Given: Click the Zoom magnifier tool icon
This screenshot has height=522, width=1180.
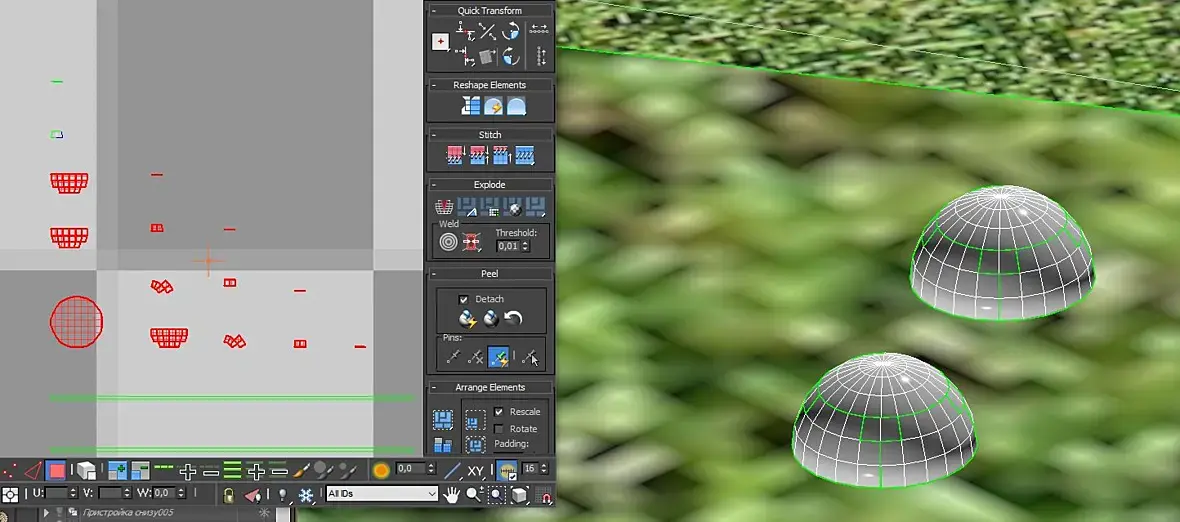Looking at the screenshot, I should coord(474,494).
